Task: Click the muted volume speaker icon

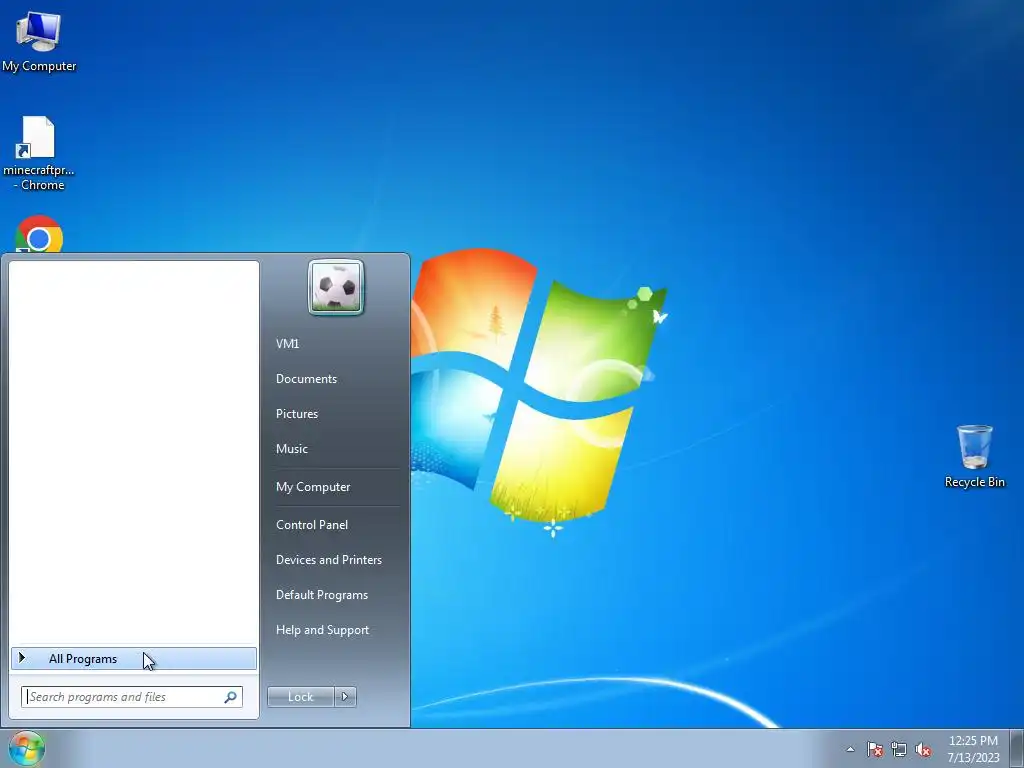Action: 923,749
